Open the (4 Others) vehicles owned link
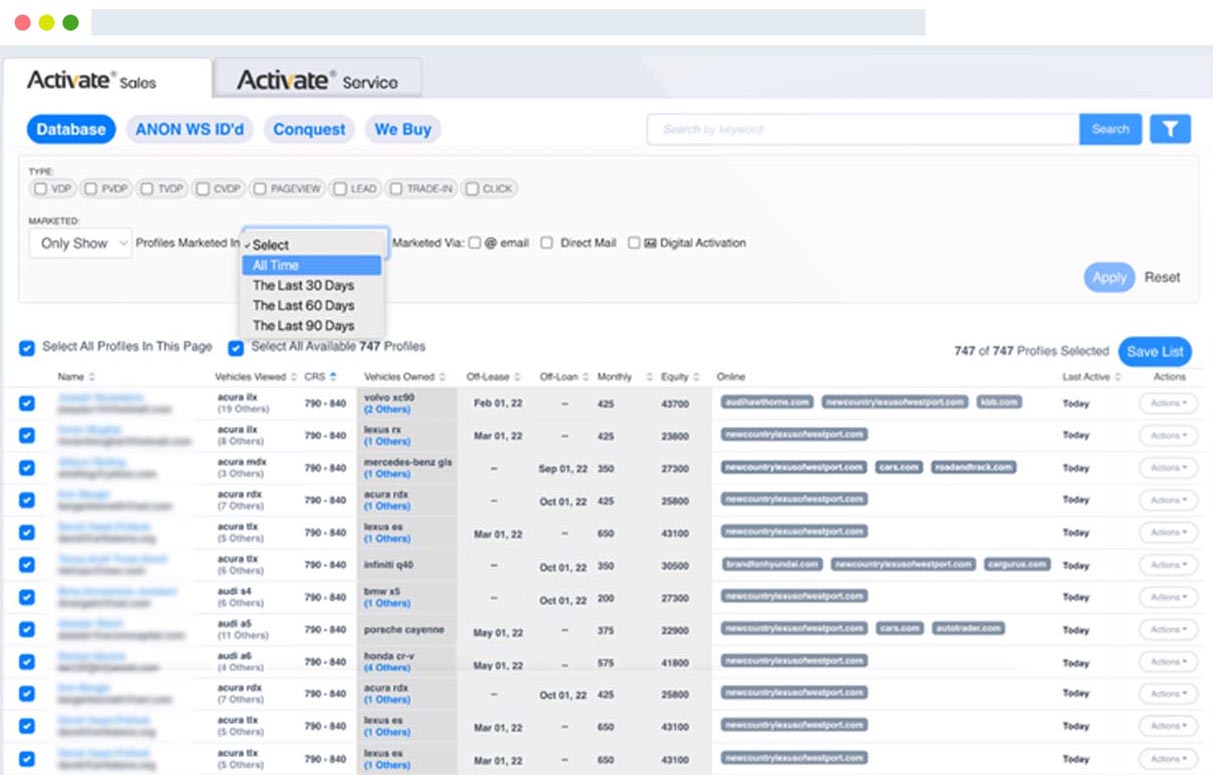The width and height of the screenshot is (1213, 775). [386, 667]
